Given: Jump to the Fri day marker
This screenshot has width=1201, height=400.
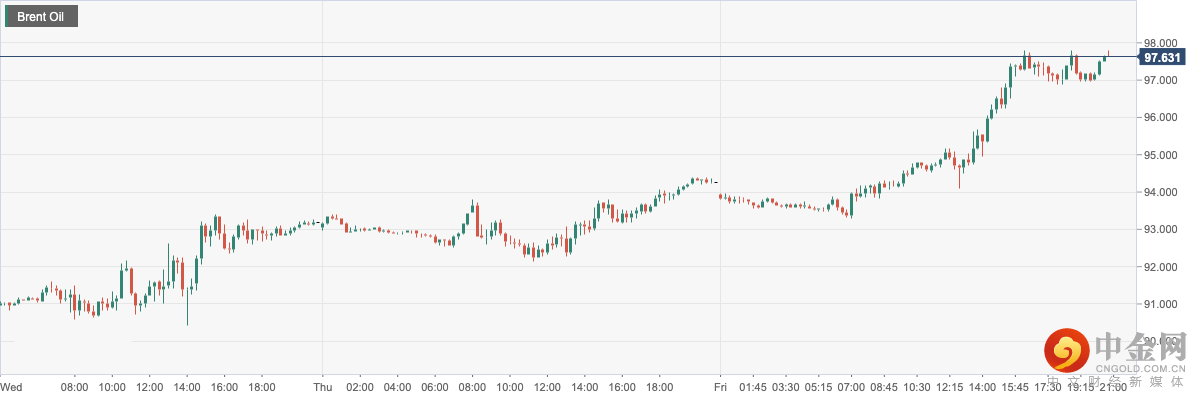Looking at the screenshot, I should [x=719, y=387].
